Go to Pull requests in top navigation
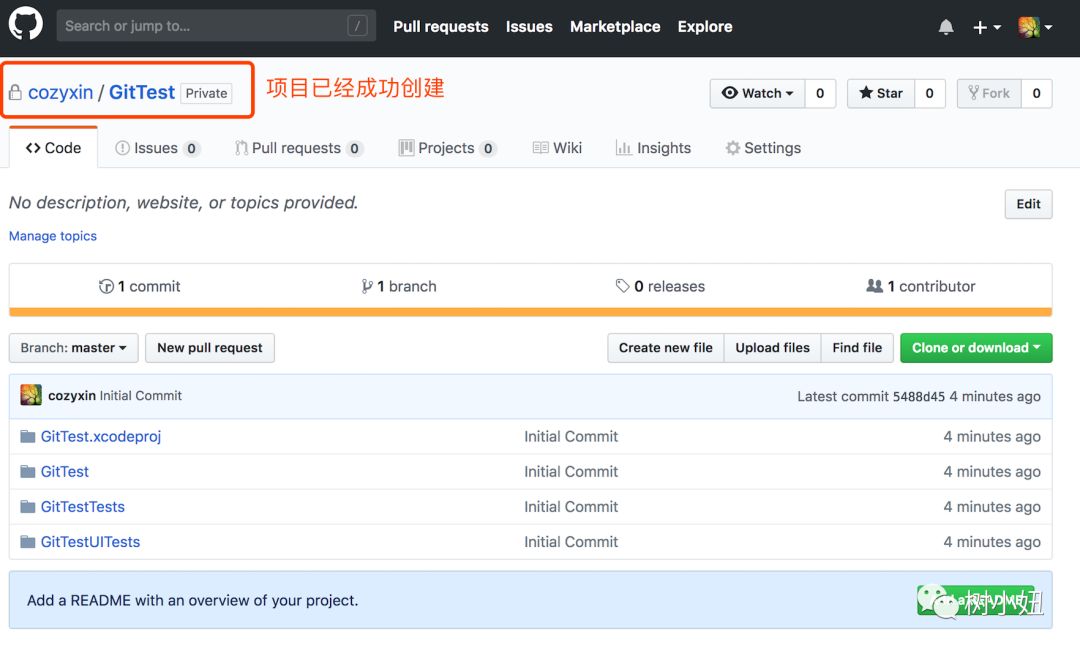Image resolution: width=1080 pixels, height=651 pixels. point(441,26)
